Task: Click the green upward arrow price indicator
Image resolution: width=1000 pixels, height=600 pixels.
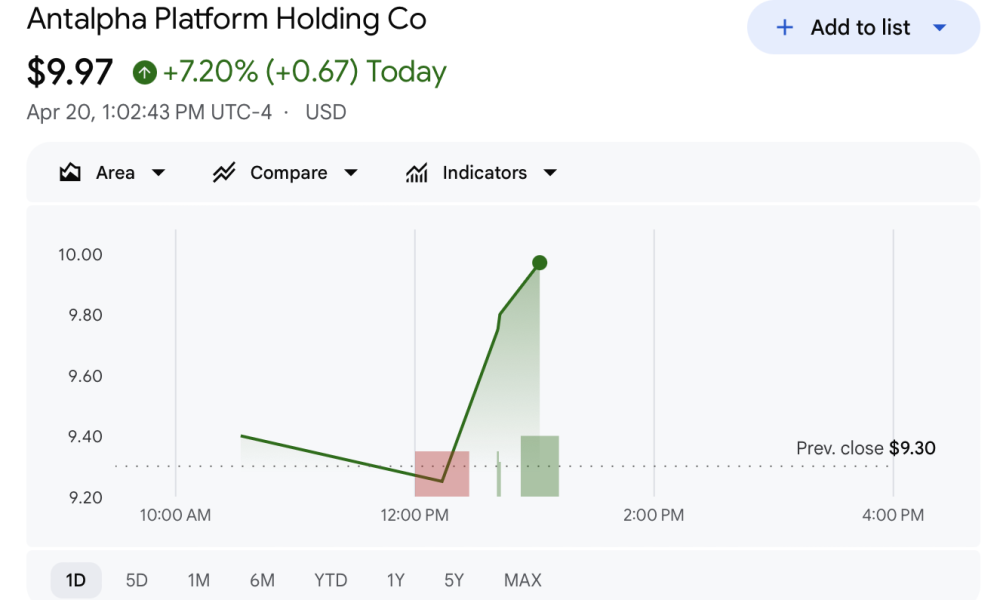Action: pyautogui.click(x=146, y=72)
